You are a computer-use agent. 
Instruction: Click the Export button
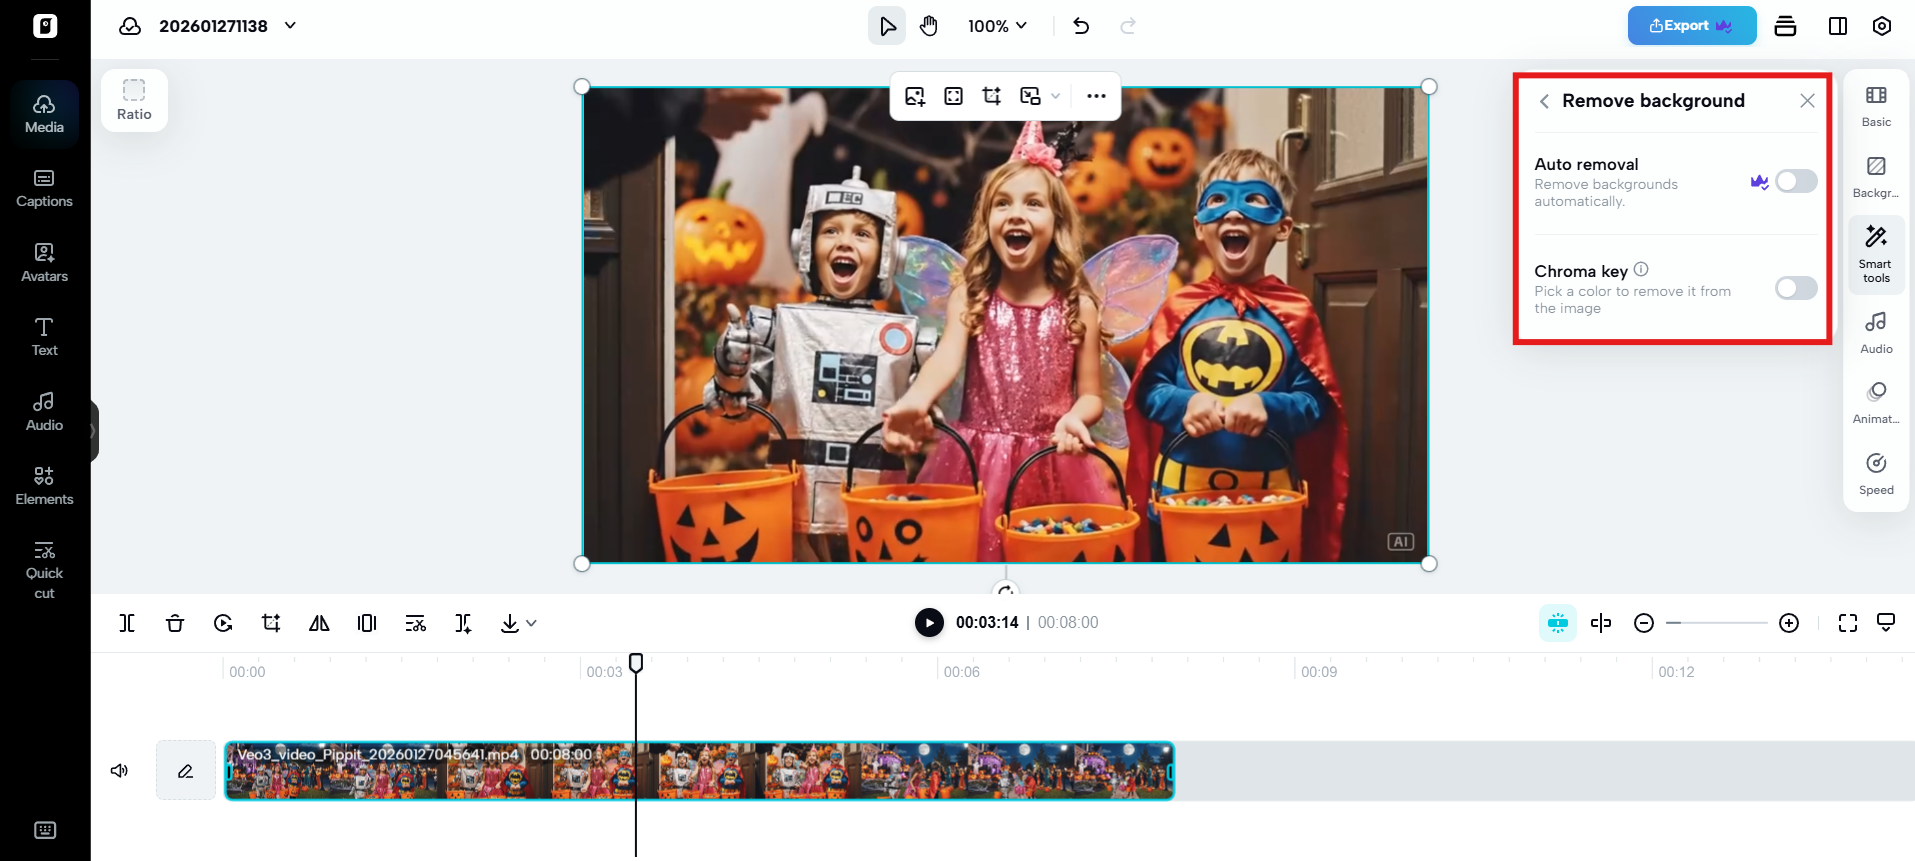pyautogui.click(x=1691, y=26)
